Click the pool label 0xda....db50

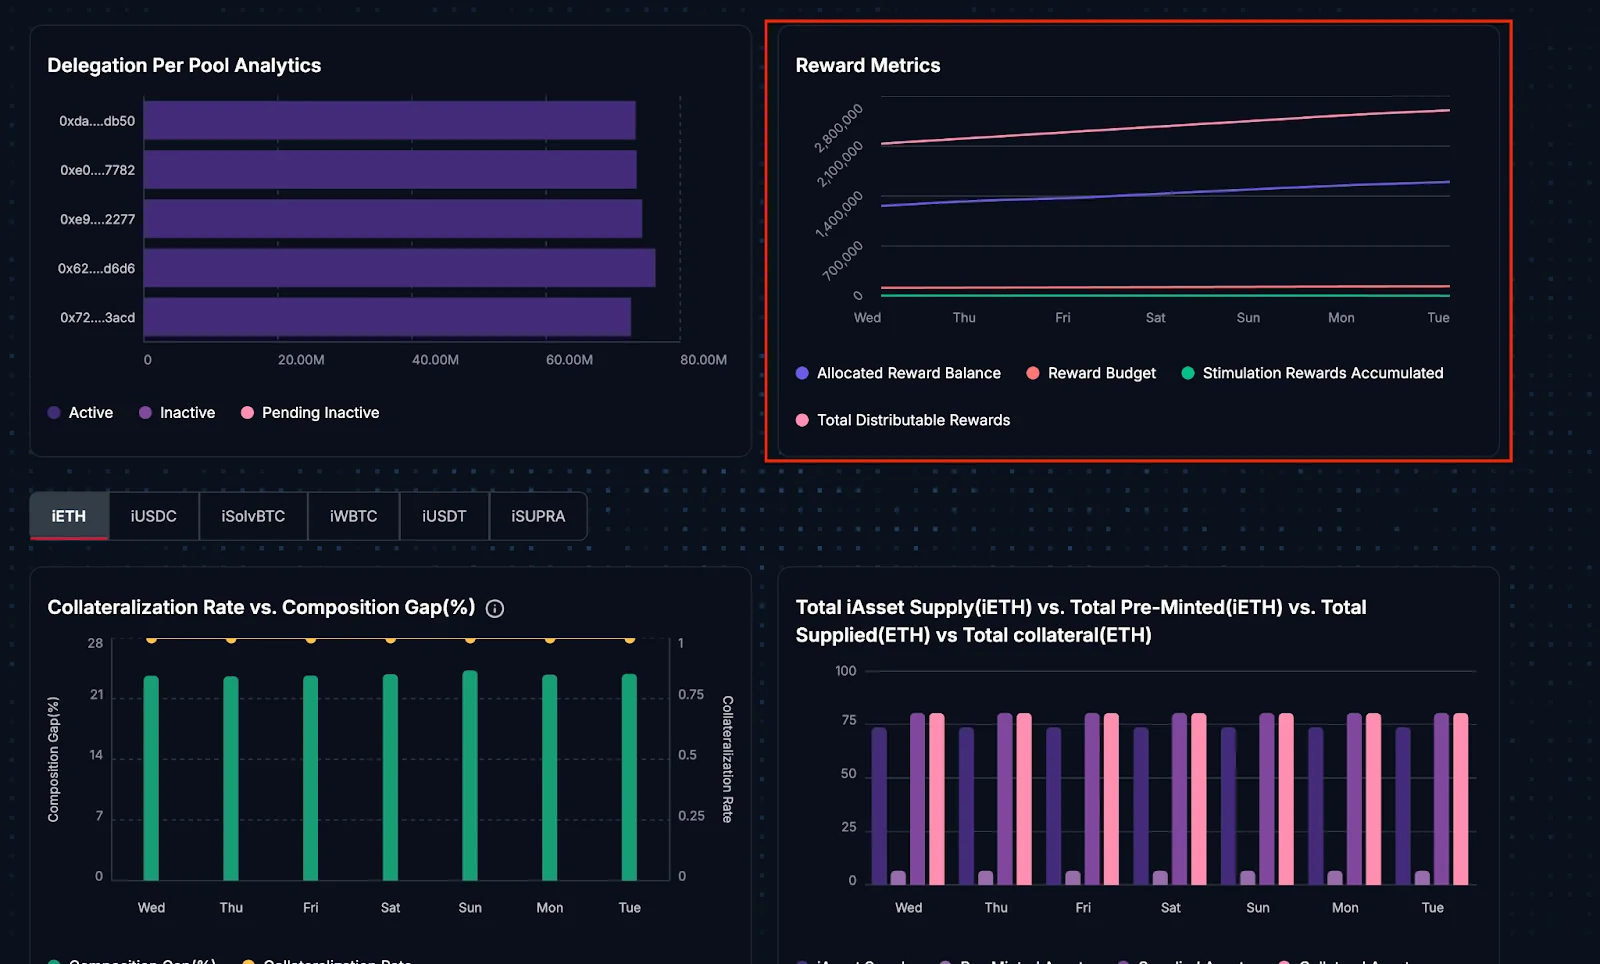click(97, 121)
